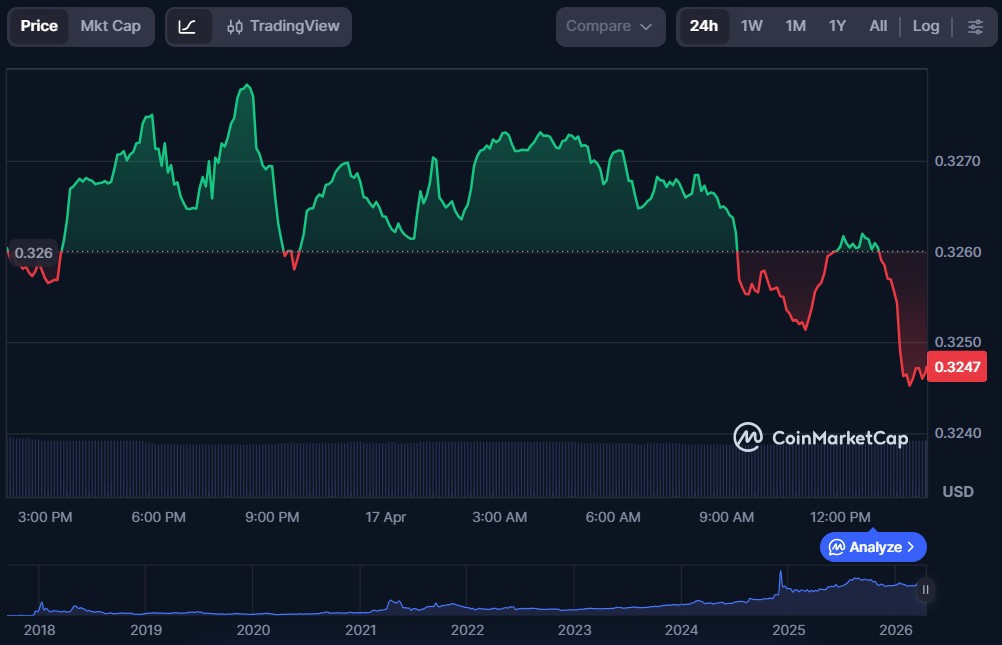Click the pause handle on mini timeline
Viewport: 1002px width, 645px height.
925,590
